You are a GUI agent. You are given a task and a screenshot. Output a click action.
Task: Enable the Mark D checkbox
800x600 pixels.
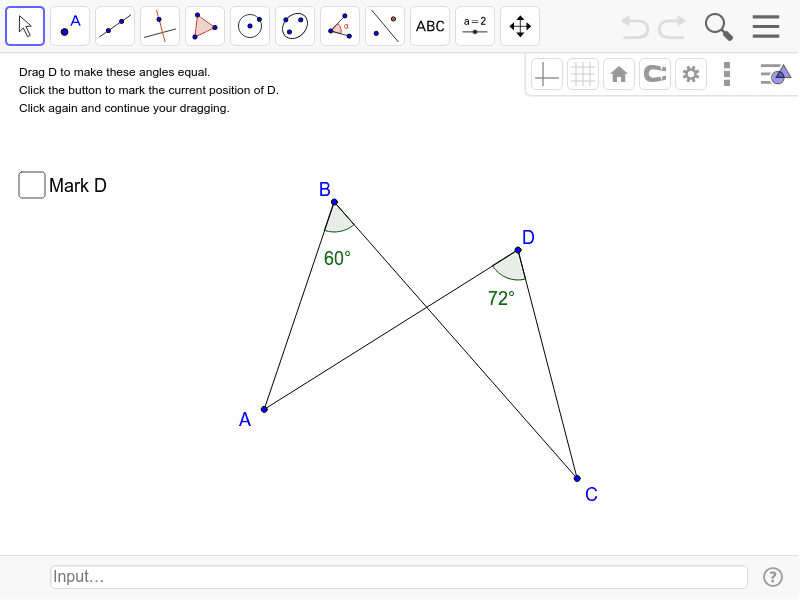pyautogui.click(x=31, y=184)
